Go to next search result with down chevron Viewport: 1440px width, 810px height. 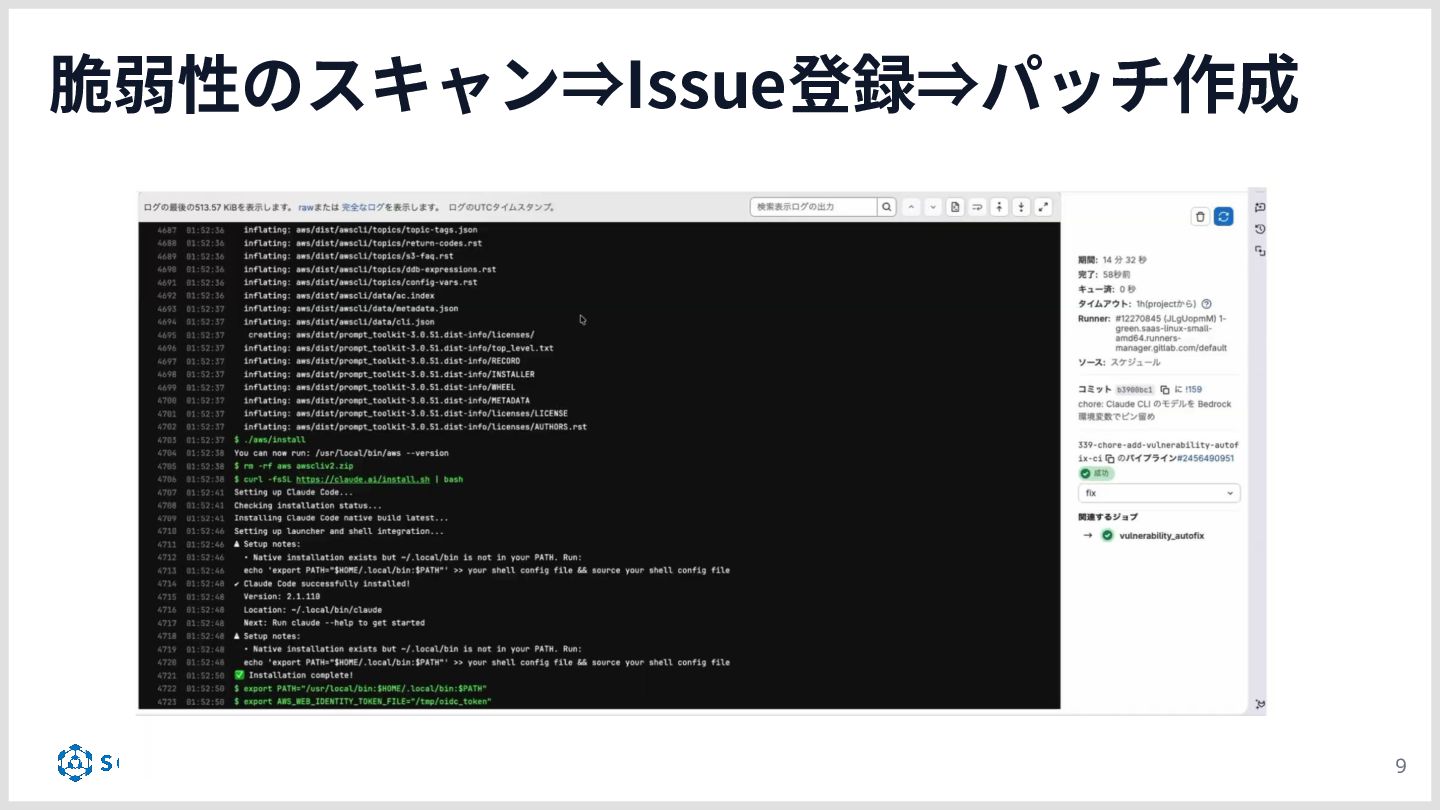coord(933,207)
